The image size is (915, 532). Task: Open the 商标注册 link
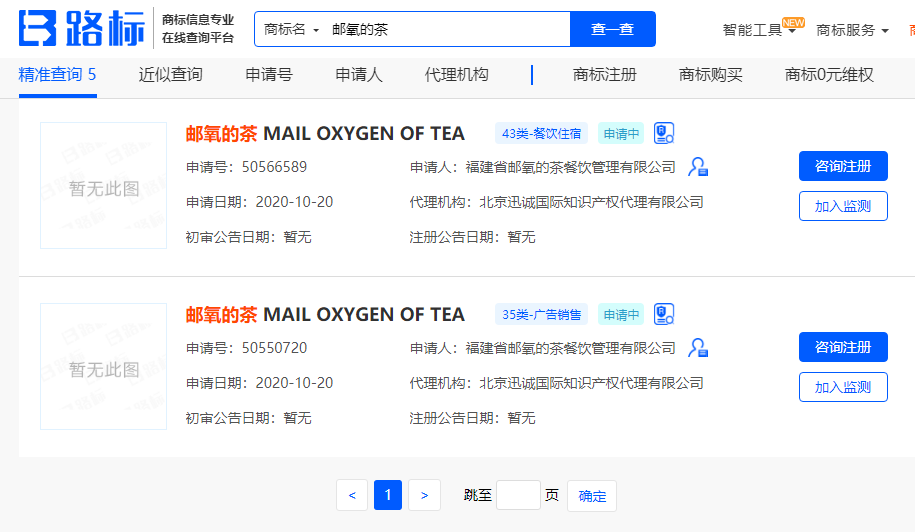pyautogui.click(x=605, y=75)
